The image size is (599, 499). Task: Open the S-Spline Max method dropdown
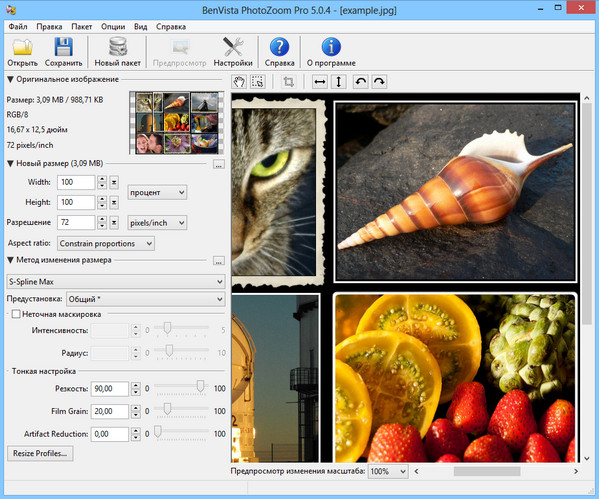116,282
